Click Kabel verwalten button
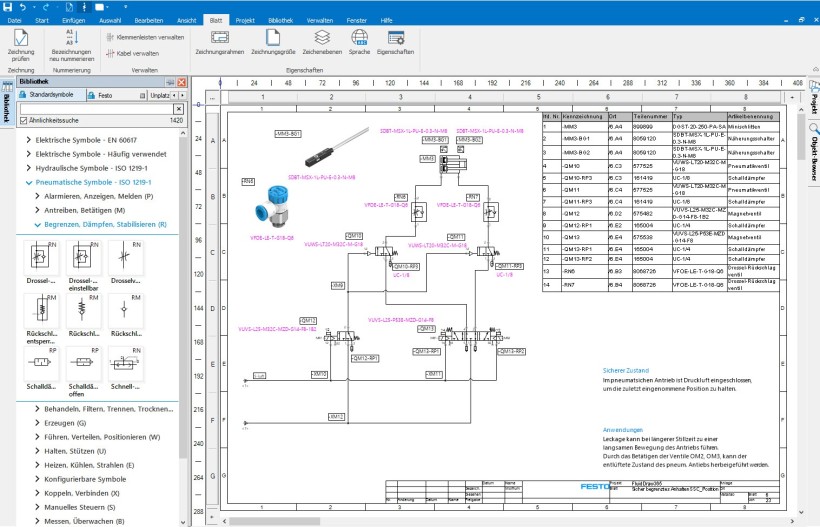Screen dimensions: 820x527 (x=132, y=53)
